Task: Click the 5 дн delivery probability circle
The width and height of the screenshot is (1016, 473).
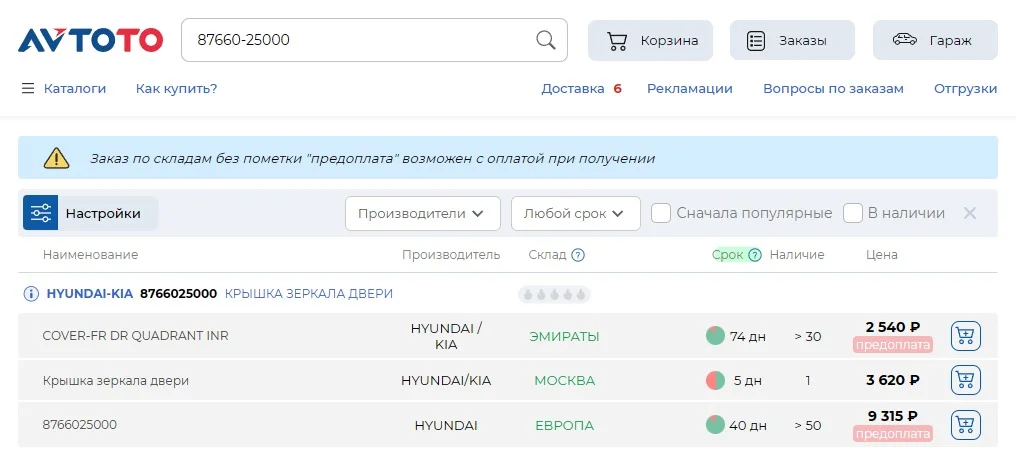Action: tap(715, 380)
